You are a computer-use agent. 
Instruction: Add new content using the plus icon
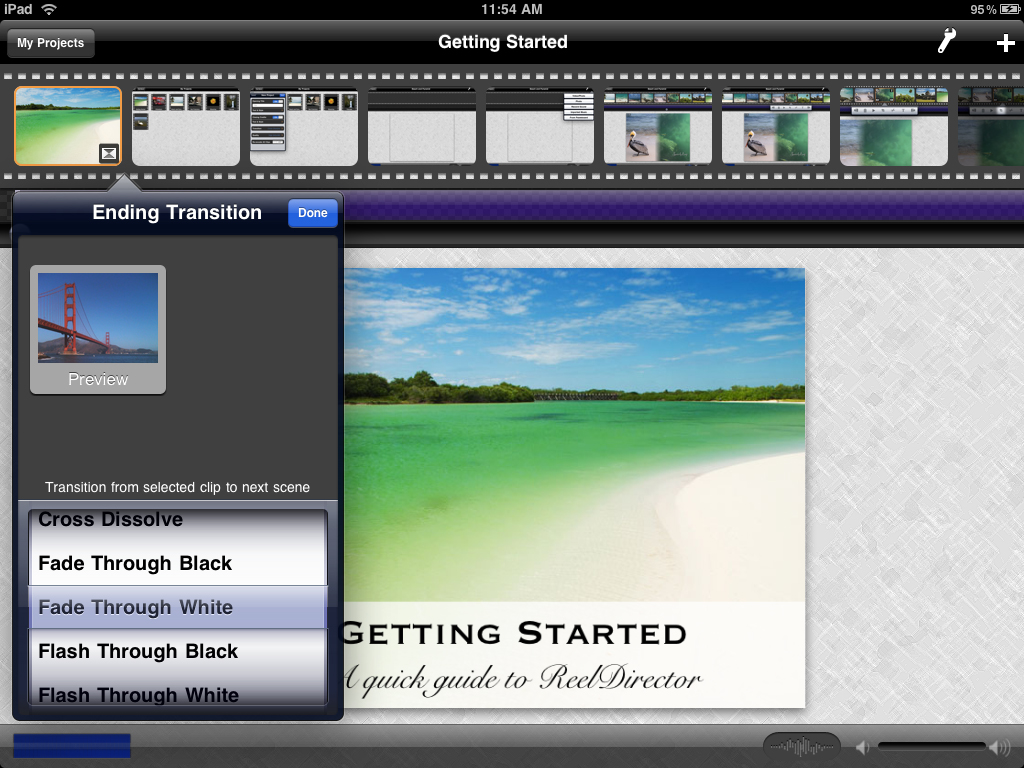coord(1005,42)
